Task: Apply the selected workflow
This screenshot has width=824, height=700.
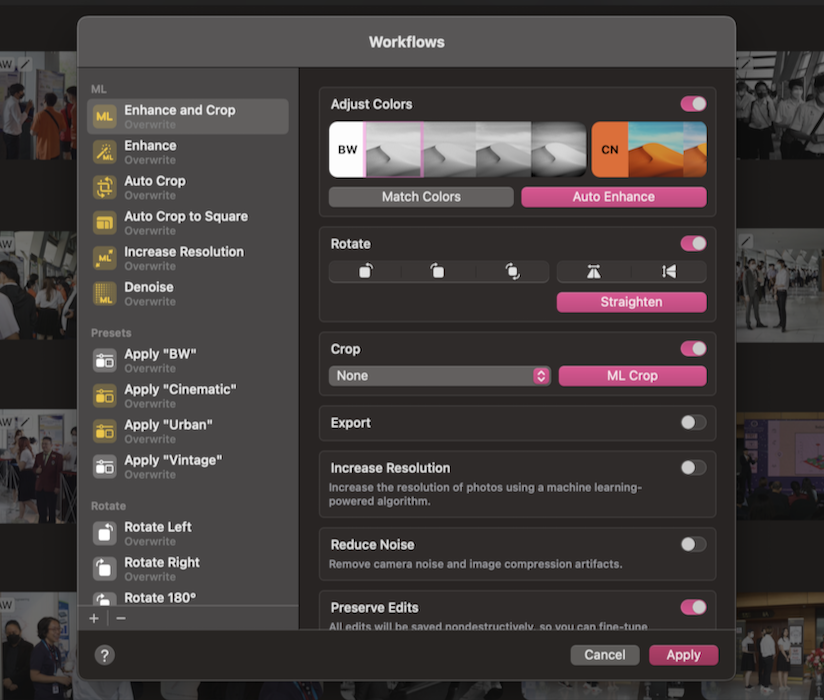Action: (x=683, y=655)
